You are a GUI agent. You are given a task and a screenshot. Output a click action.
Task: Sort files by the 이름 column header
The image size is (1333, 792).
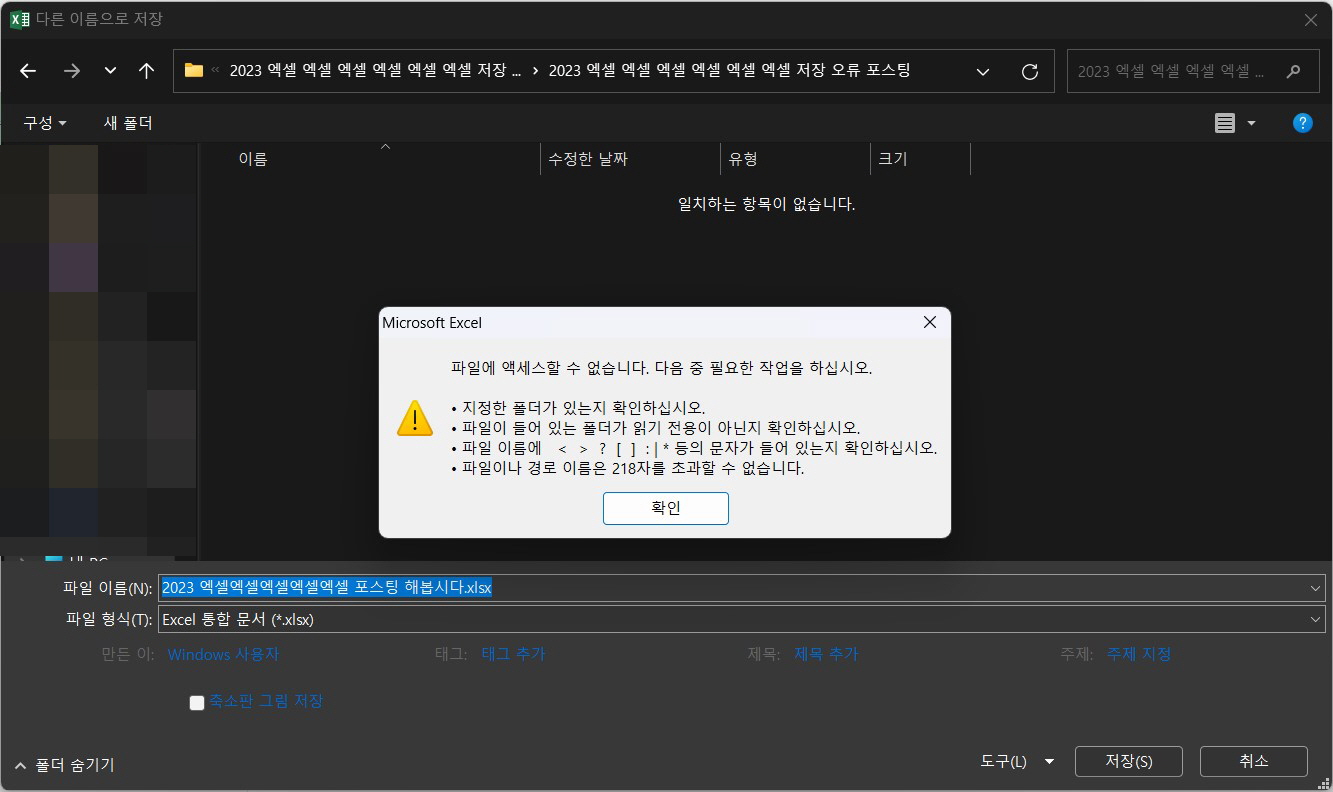[x=253, y=158]
